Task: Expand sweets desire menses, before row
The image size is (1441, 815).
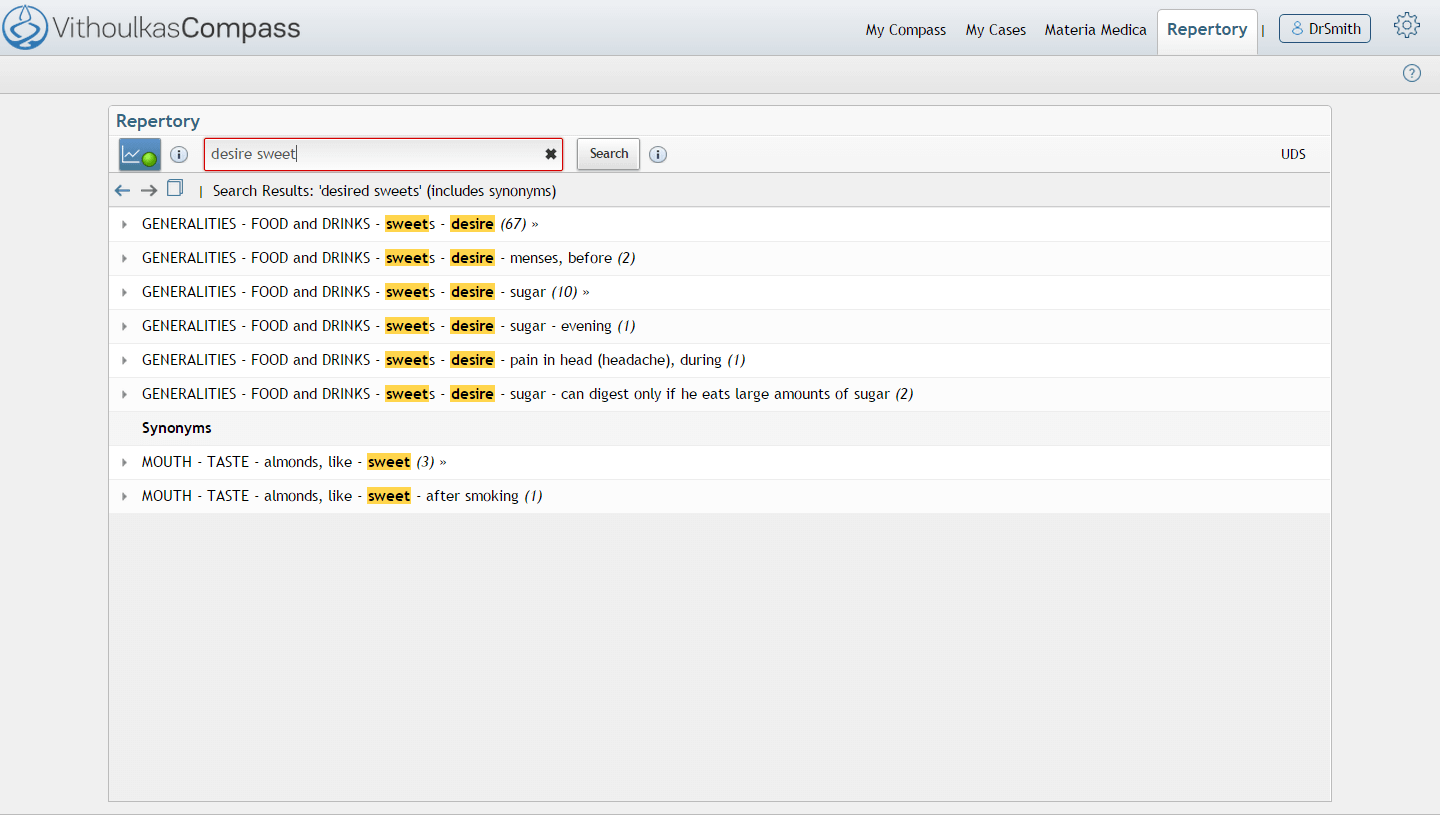Action: pos(124,258)
